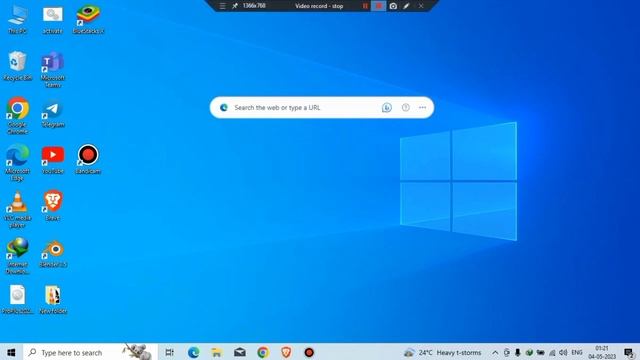Viewport: 640px width, 360px height.
Task: Open the clock and calendar flyout
Action: [602, 353]
